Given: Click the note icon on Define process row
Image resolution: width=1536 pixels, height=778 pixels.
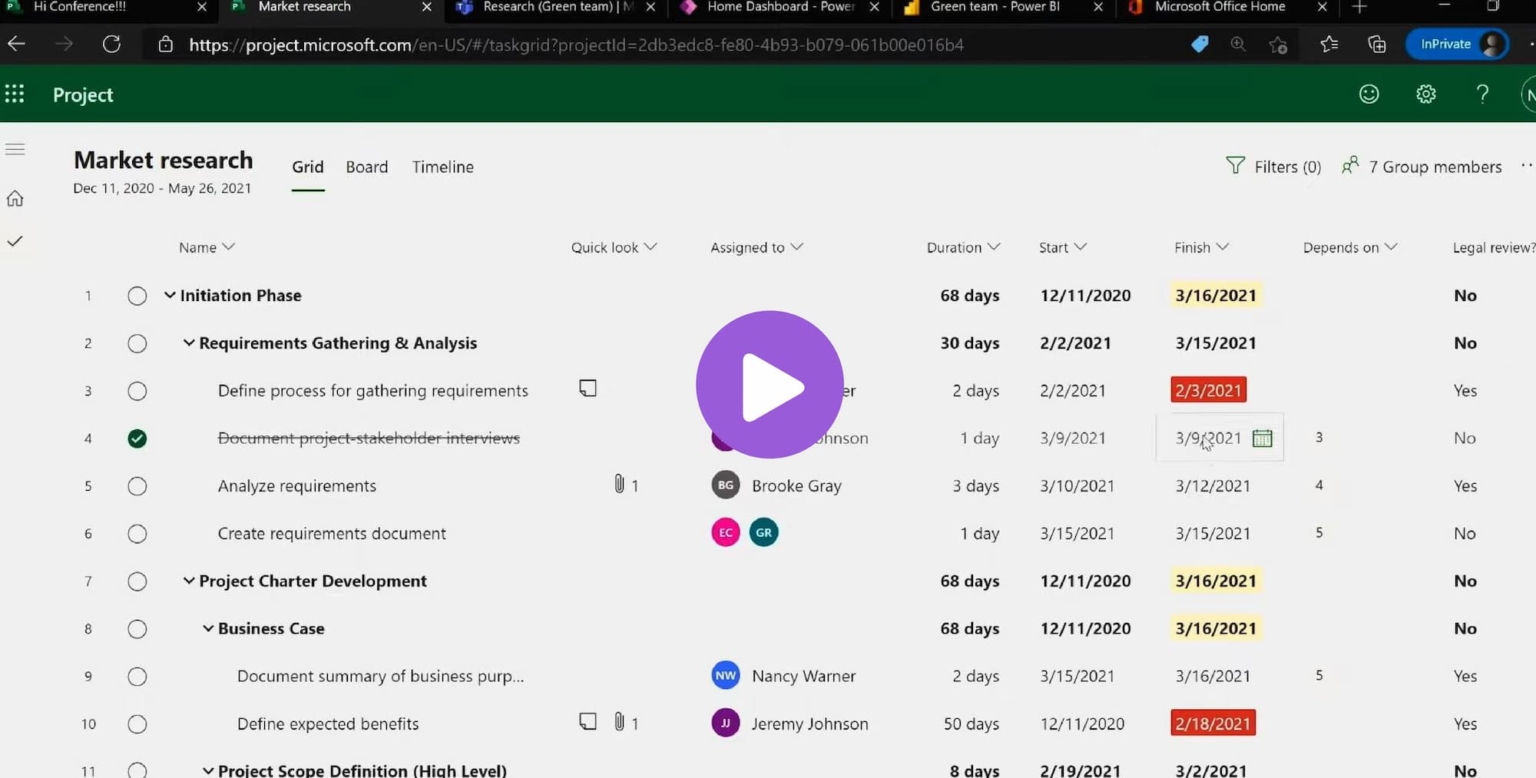Looking at the screenshot, I should [x=588, y=388].
